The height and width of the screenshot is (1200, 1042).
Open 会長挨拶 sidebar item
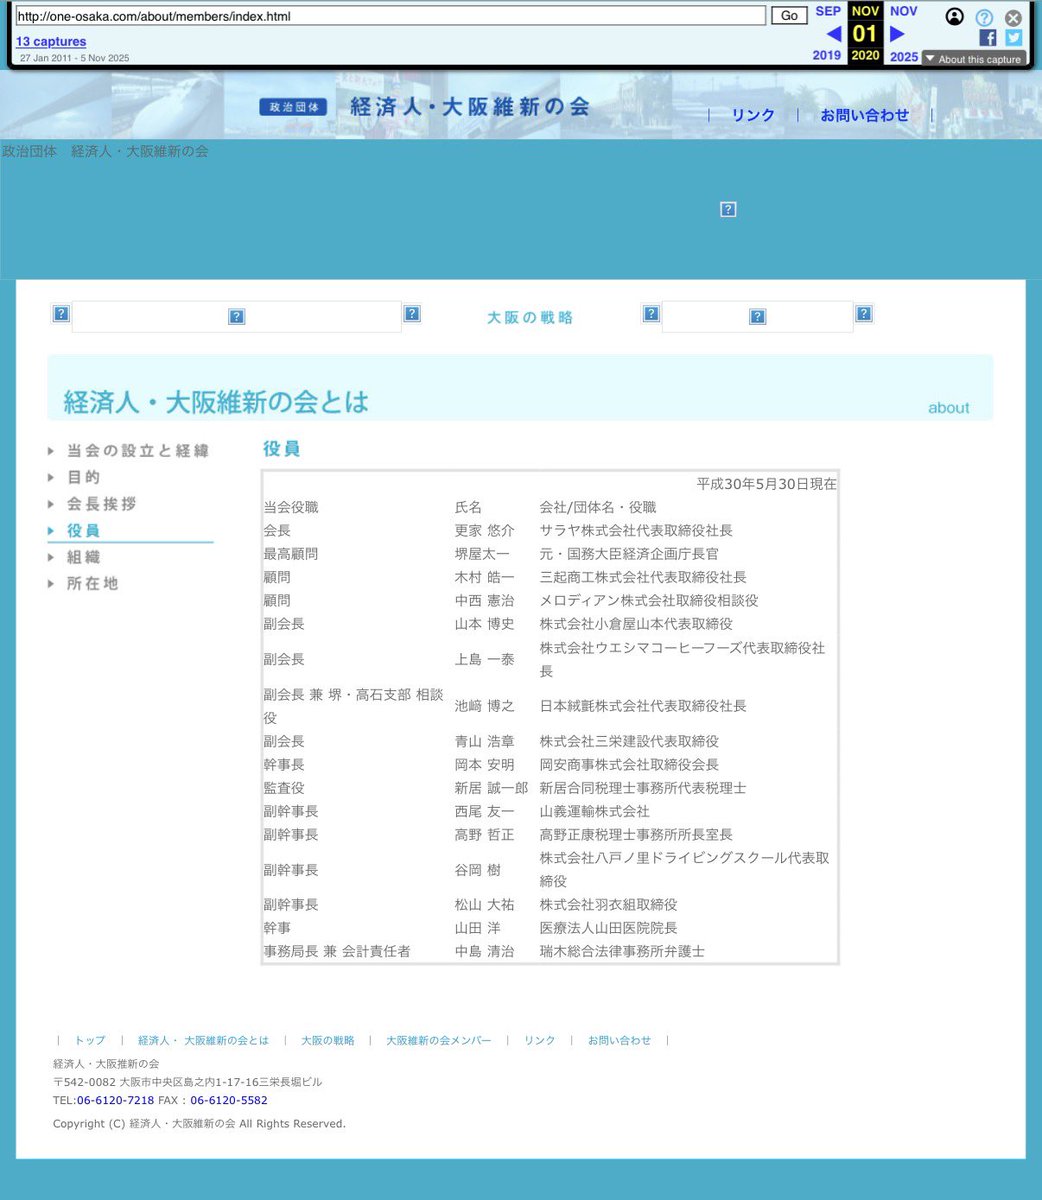click(102, 504)
